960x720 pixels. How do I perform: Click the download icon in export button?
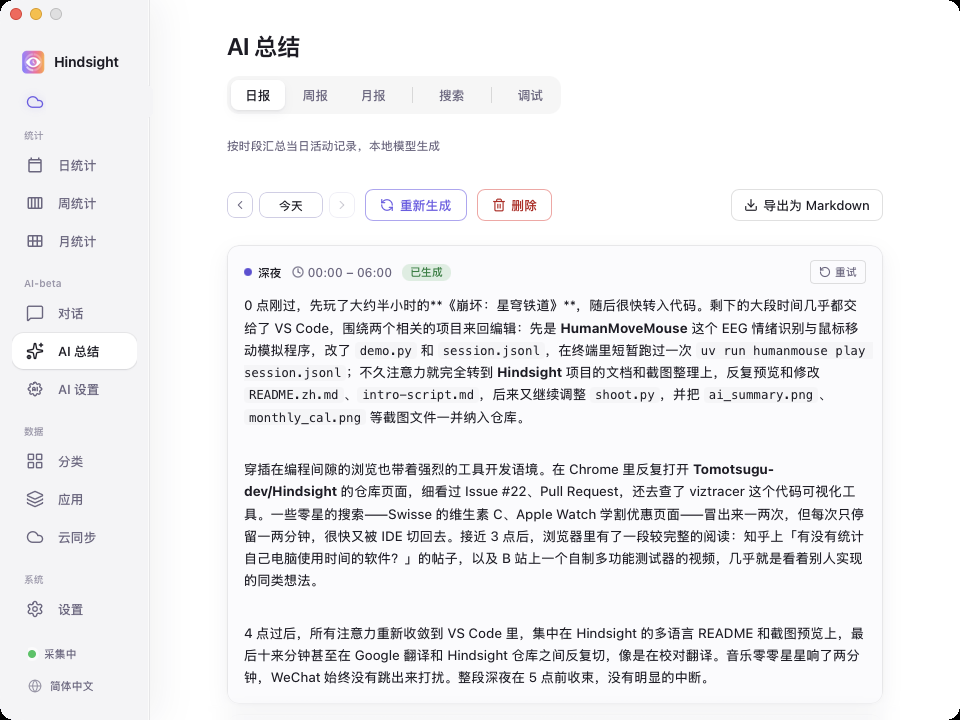(751, 205)
